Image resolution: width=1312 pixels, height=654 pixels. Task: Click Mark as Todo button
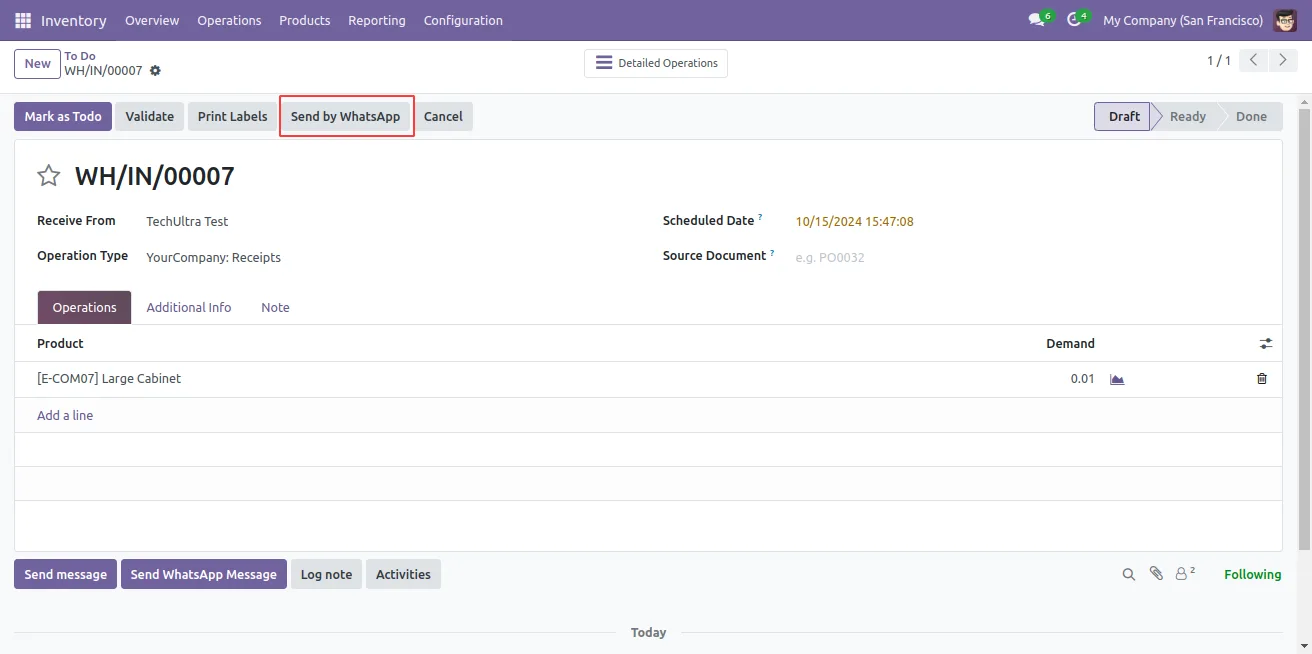(x=63, y=116)
